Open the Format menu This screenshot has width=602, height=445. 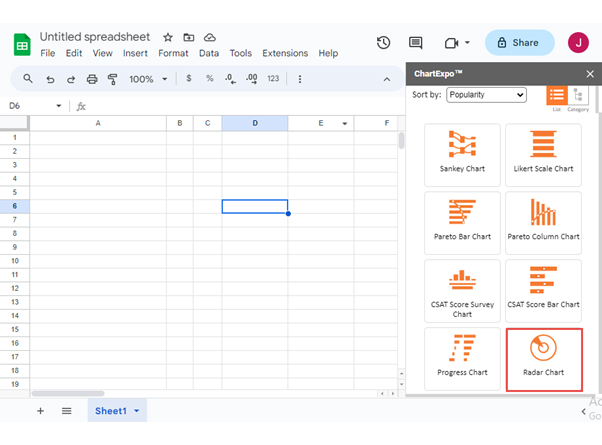click(173, 53)
